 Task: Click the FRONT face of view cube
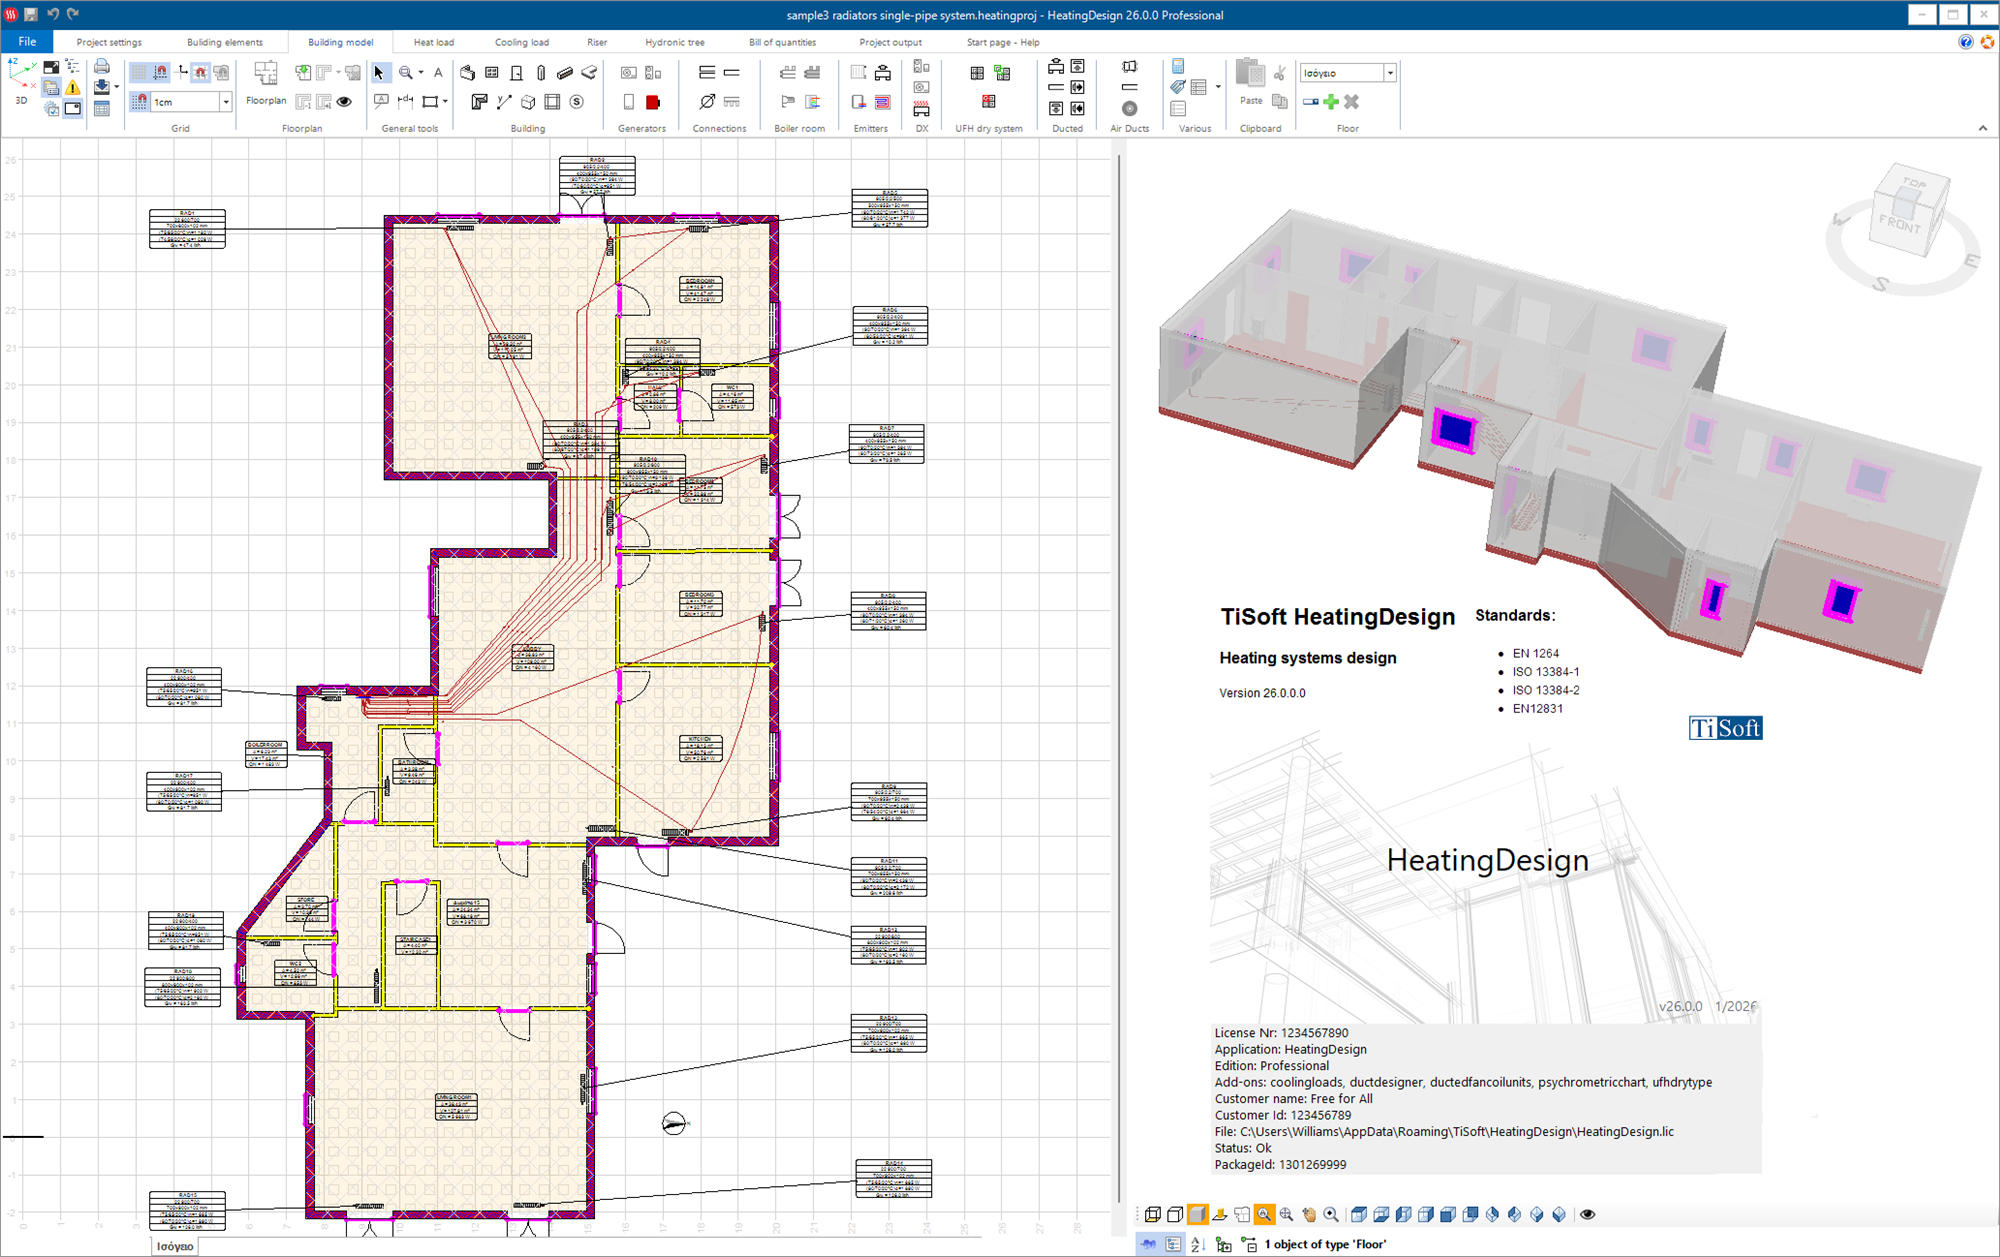1900,224
